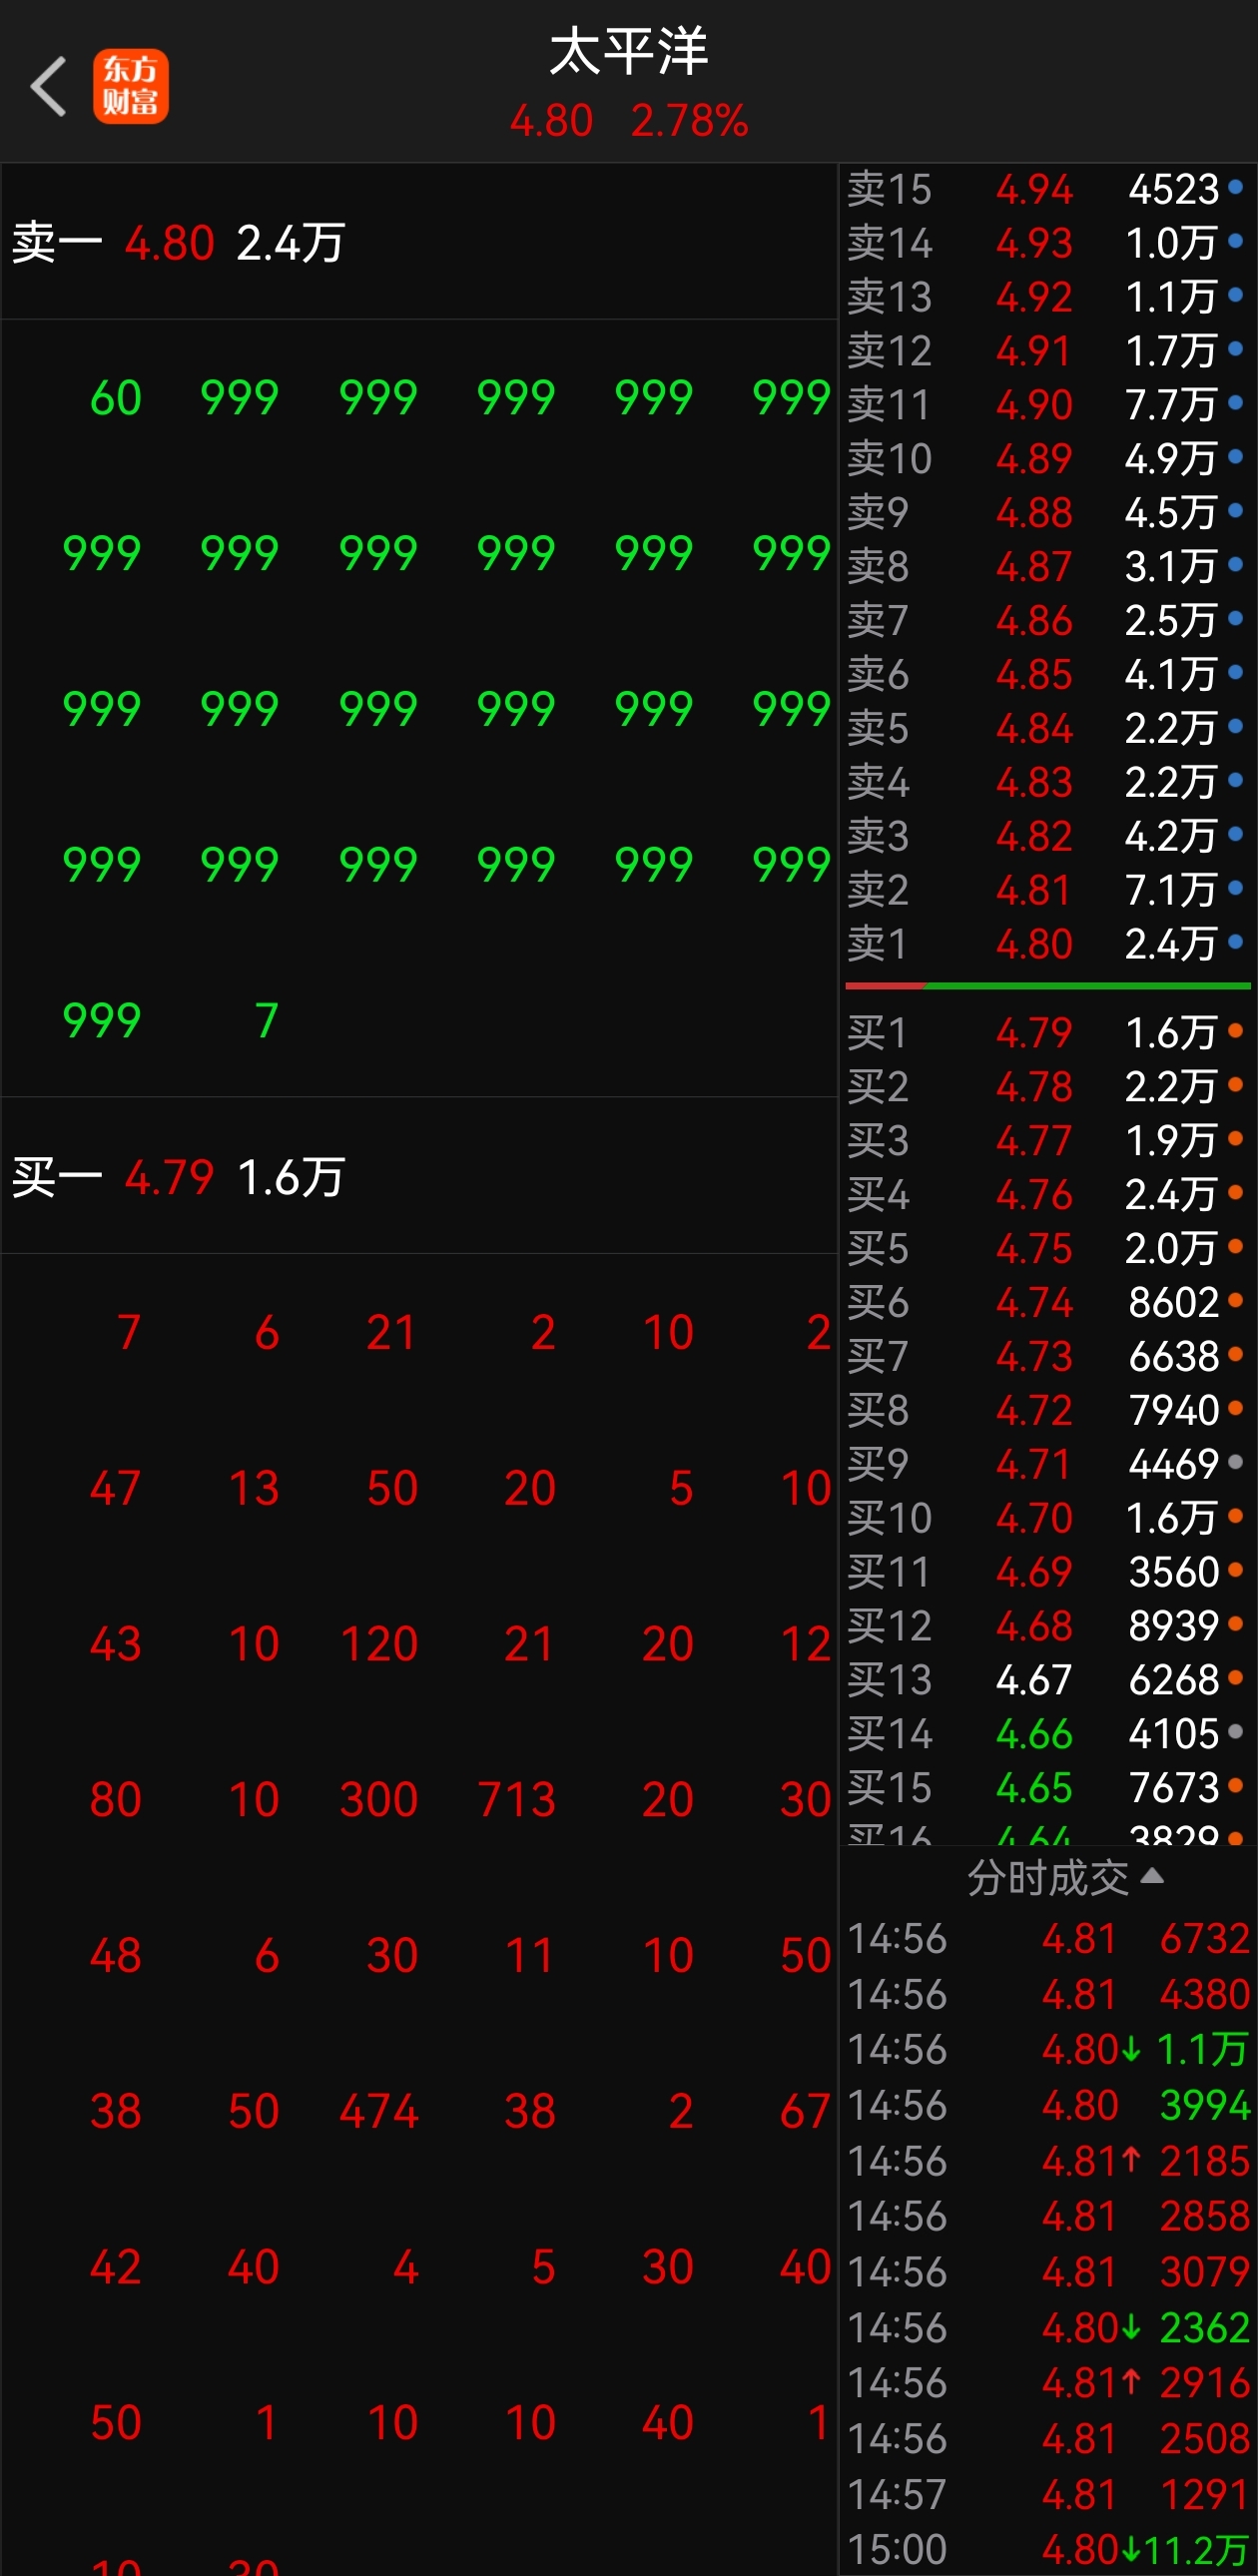The image size is (1258, 2576).
Task: Select the 买15 row with 7673
Action: tap(1047, 1788)
